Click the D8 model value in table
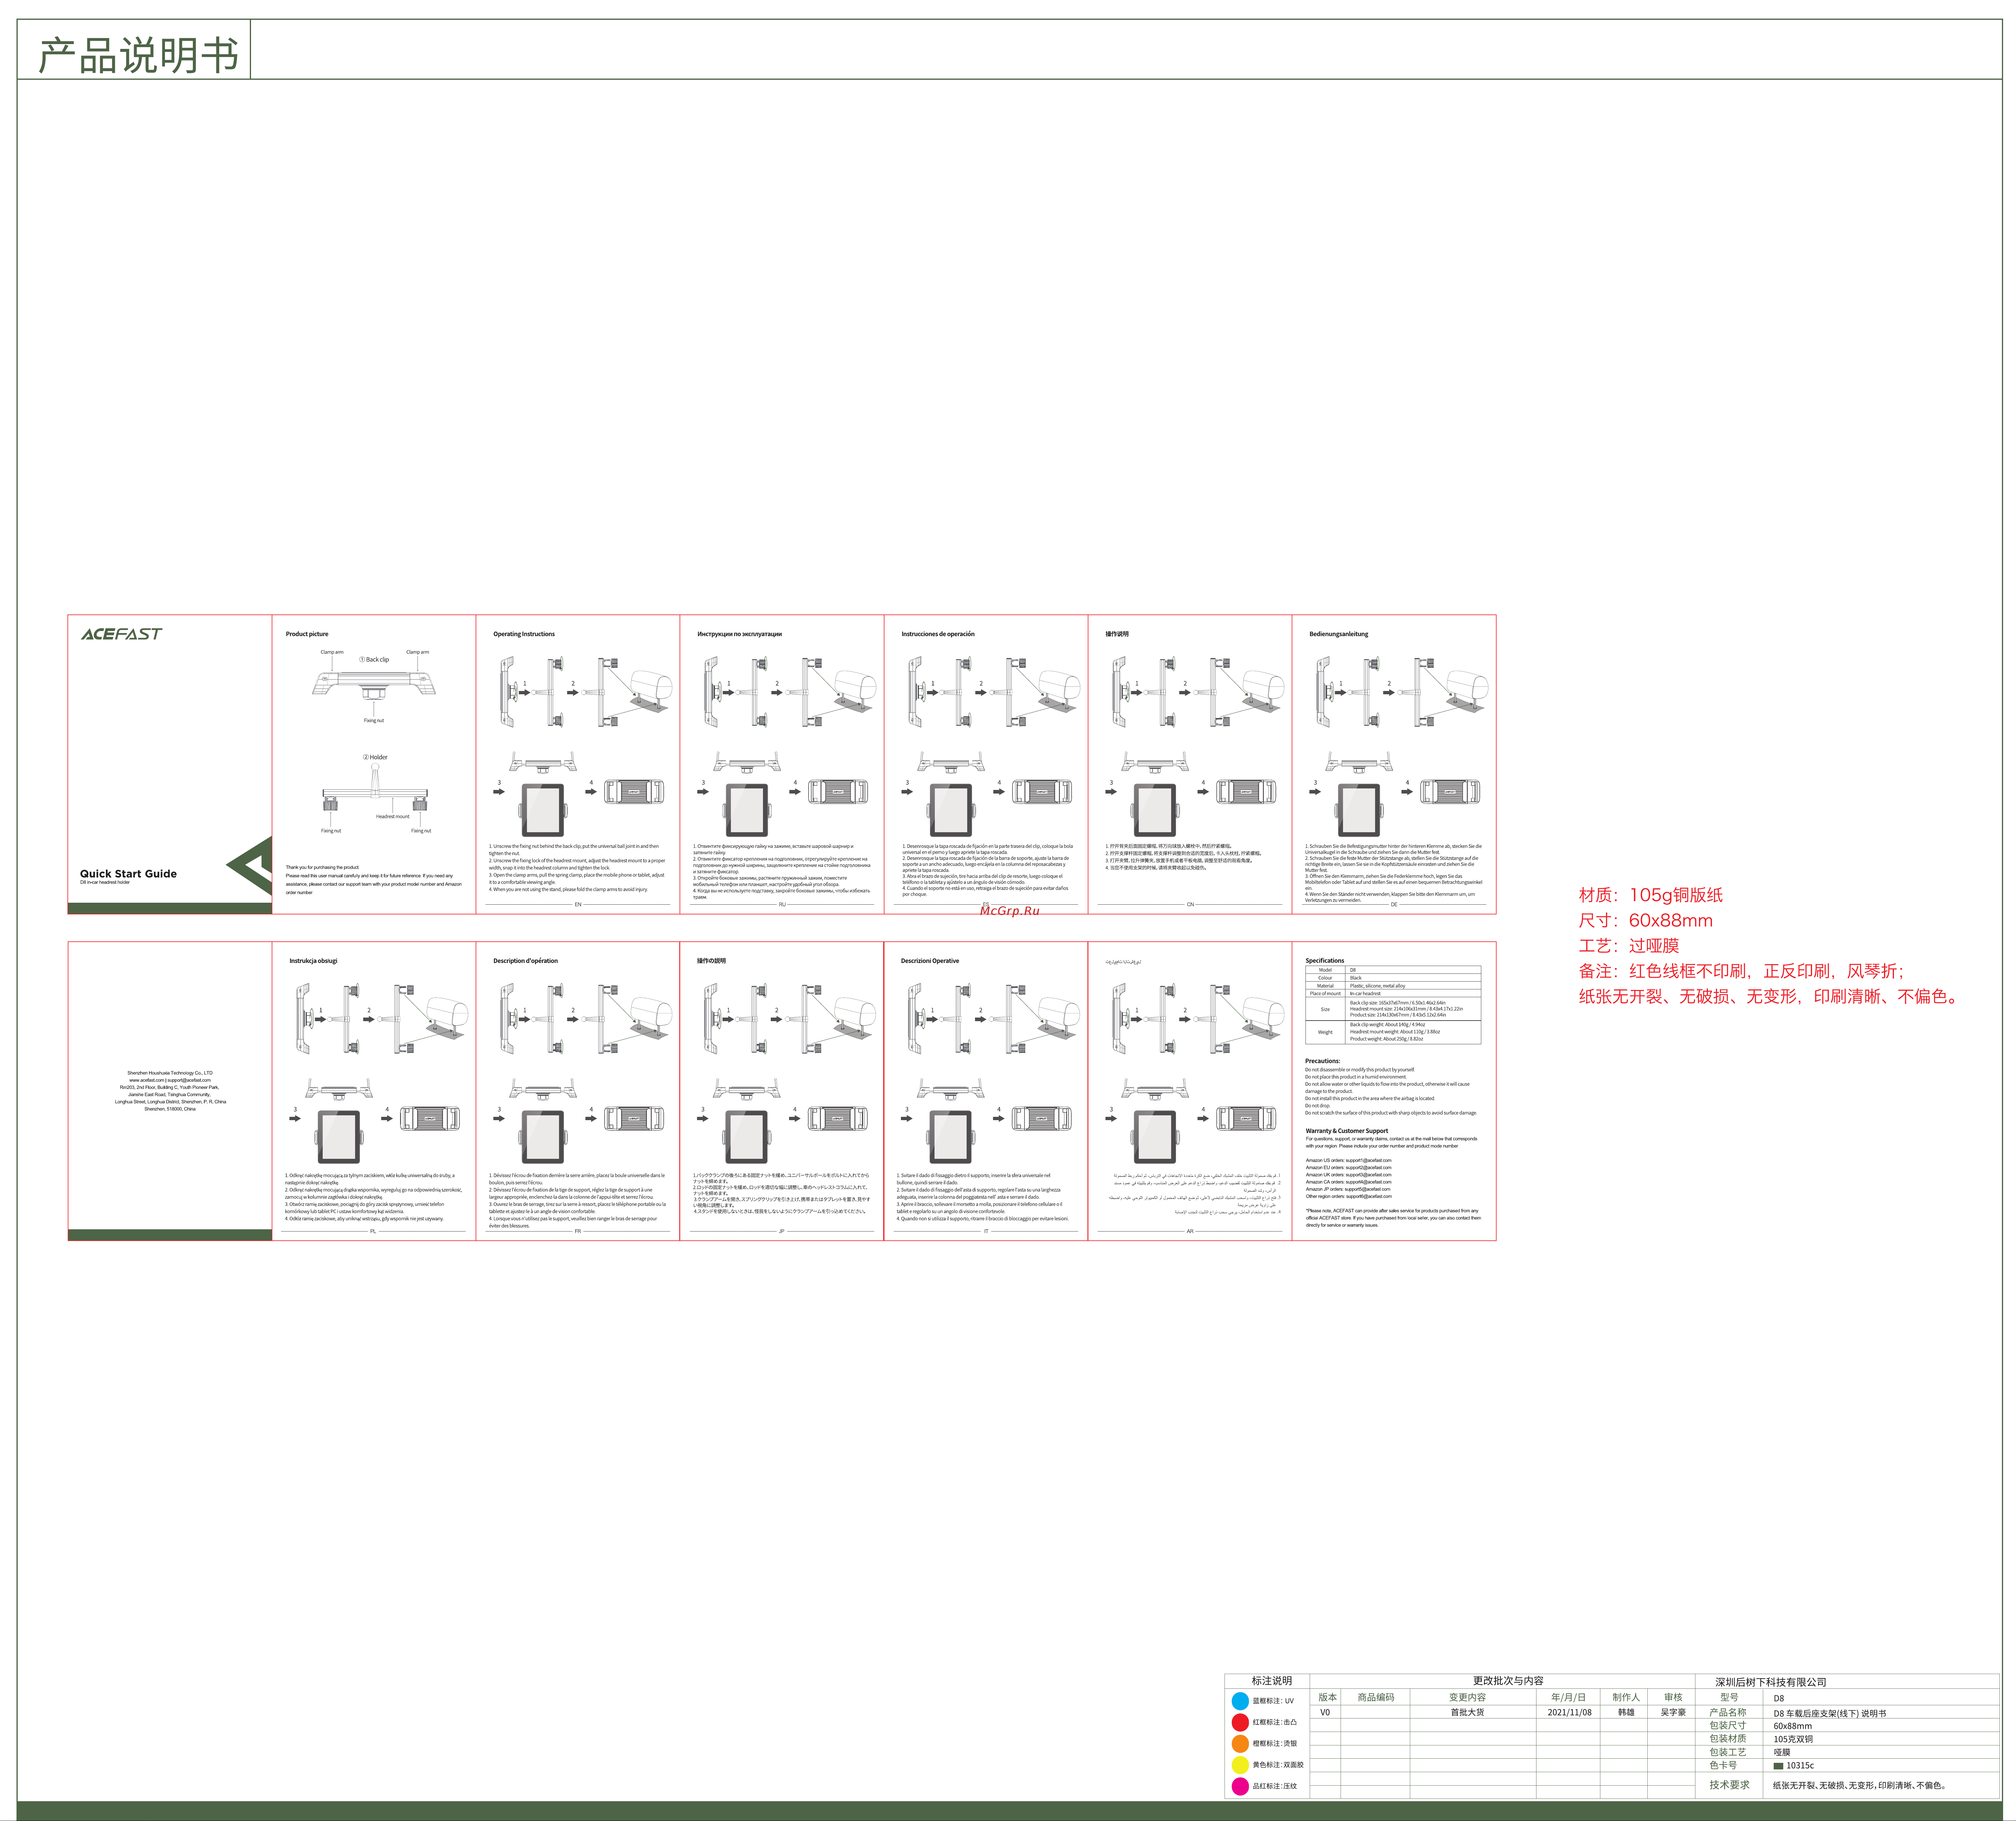Viewport: 2016px width, 1821px height. coord(1779,1698)
